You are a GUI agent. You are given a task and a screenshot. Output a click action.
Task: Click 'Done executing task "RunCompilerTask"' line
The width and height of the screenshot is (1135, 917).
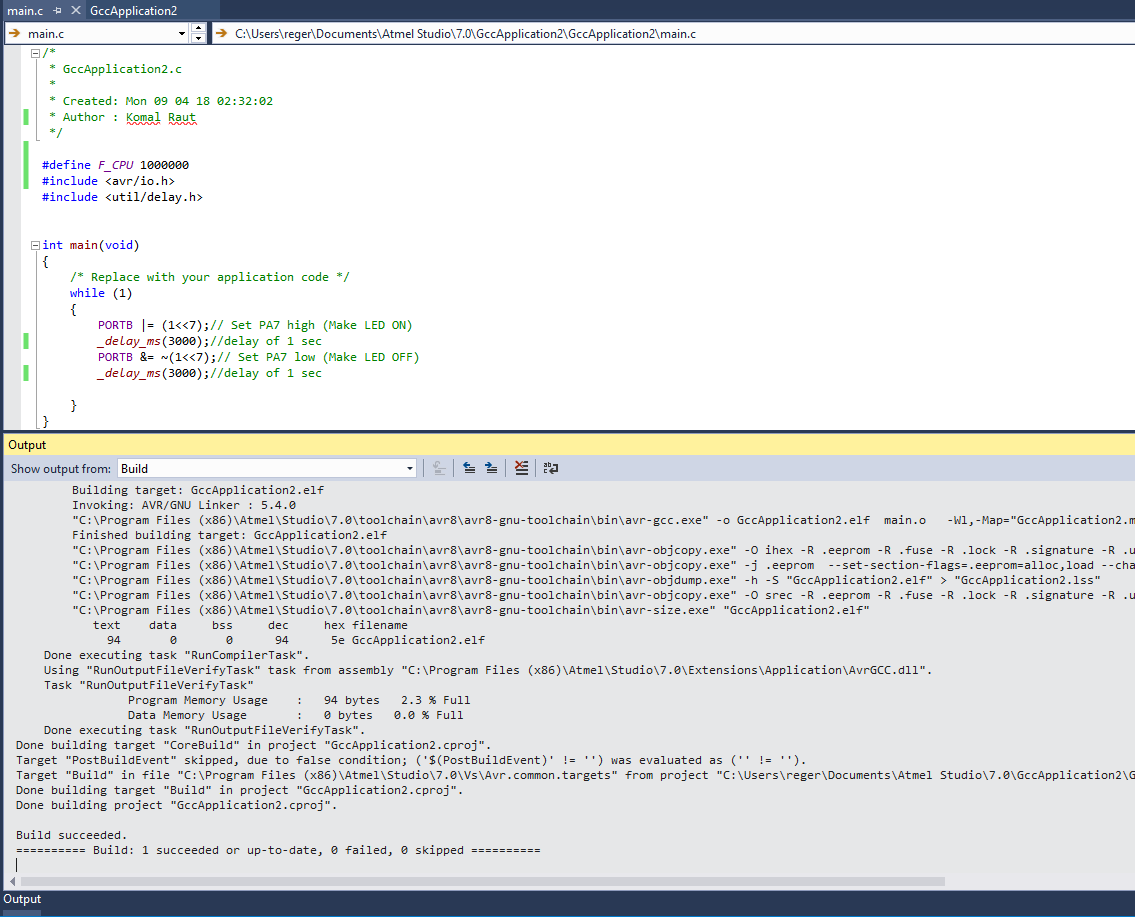click(177, 656)
